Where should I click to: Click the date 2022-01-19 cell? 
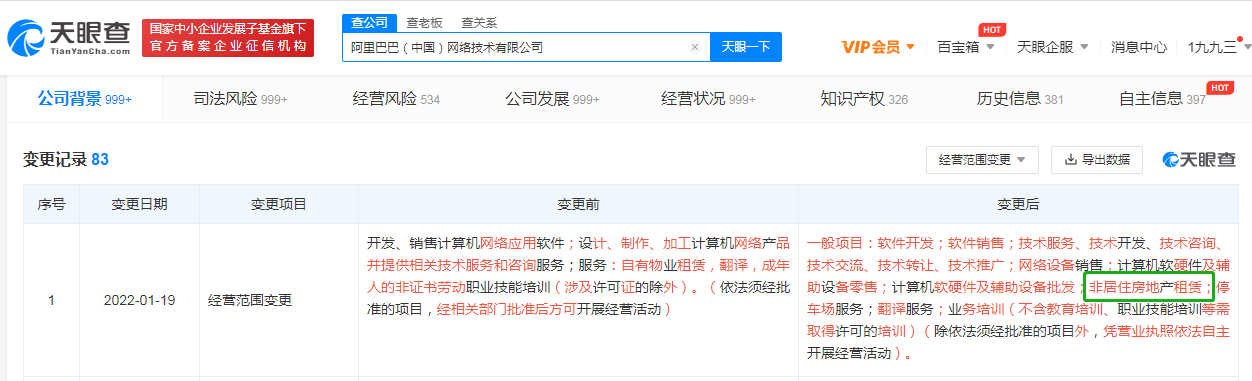[x=139, y=299]
